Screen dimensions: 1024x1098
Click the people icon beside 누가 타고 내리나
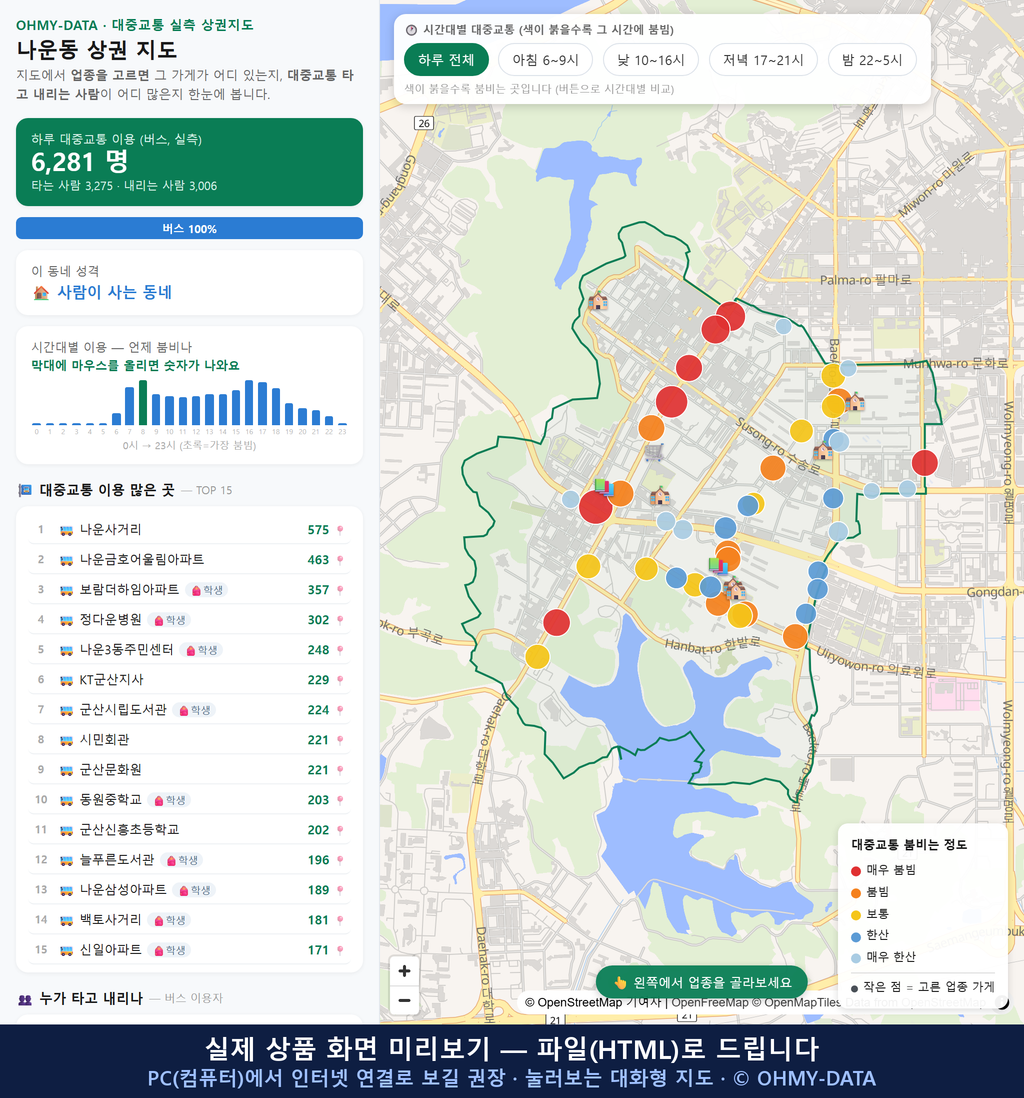pos(25,999)
